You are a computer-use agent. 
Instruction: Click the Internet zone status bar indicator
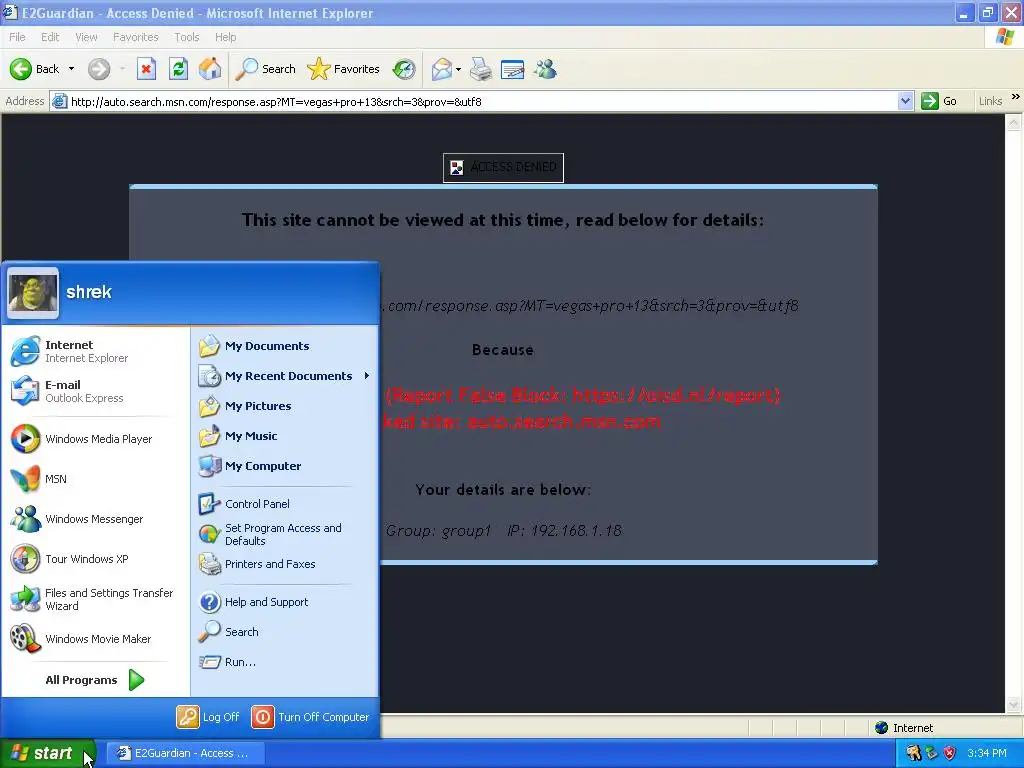click(905, 728)
